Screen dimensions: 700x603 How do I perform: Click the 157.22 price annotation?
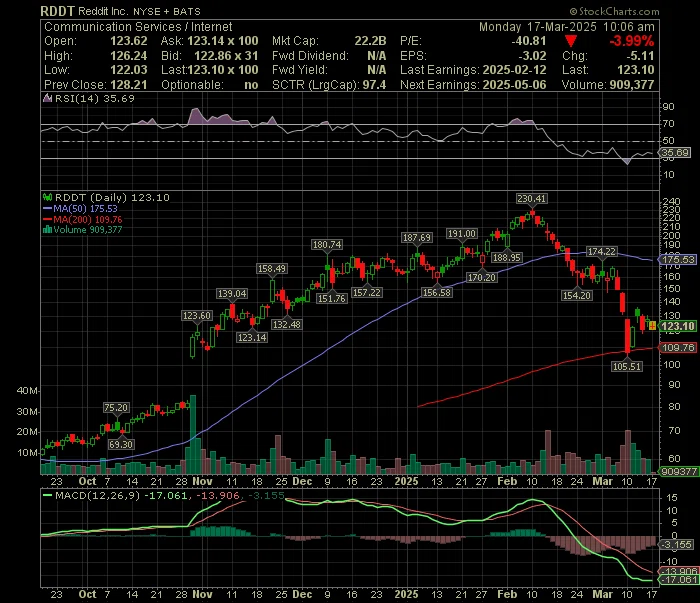click(x=366, y=292)
